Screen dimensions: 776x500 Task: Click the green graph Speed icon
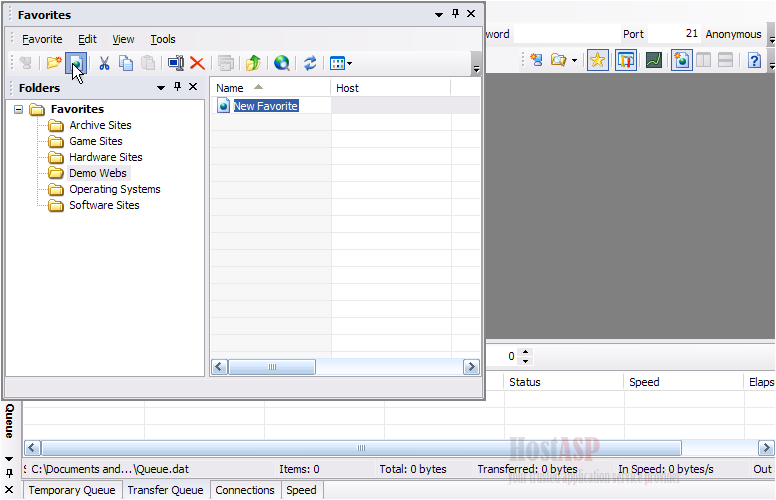click(x=654, y=60)
